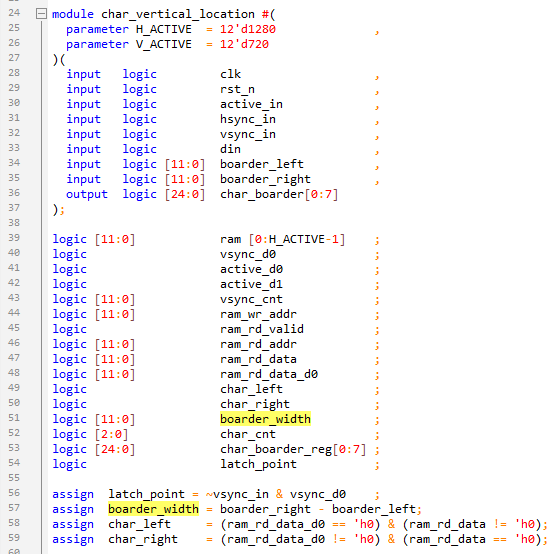The image size is (557, 554).
Task: Click the vsync_in port name on line 32
Action: (x=248, y=134)
